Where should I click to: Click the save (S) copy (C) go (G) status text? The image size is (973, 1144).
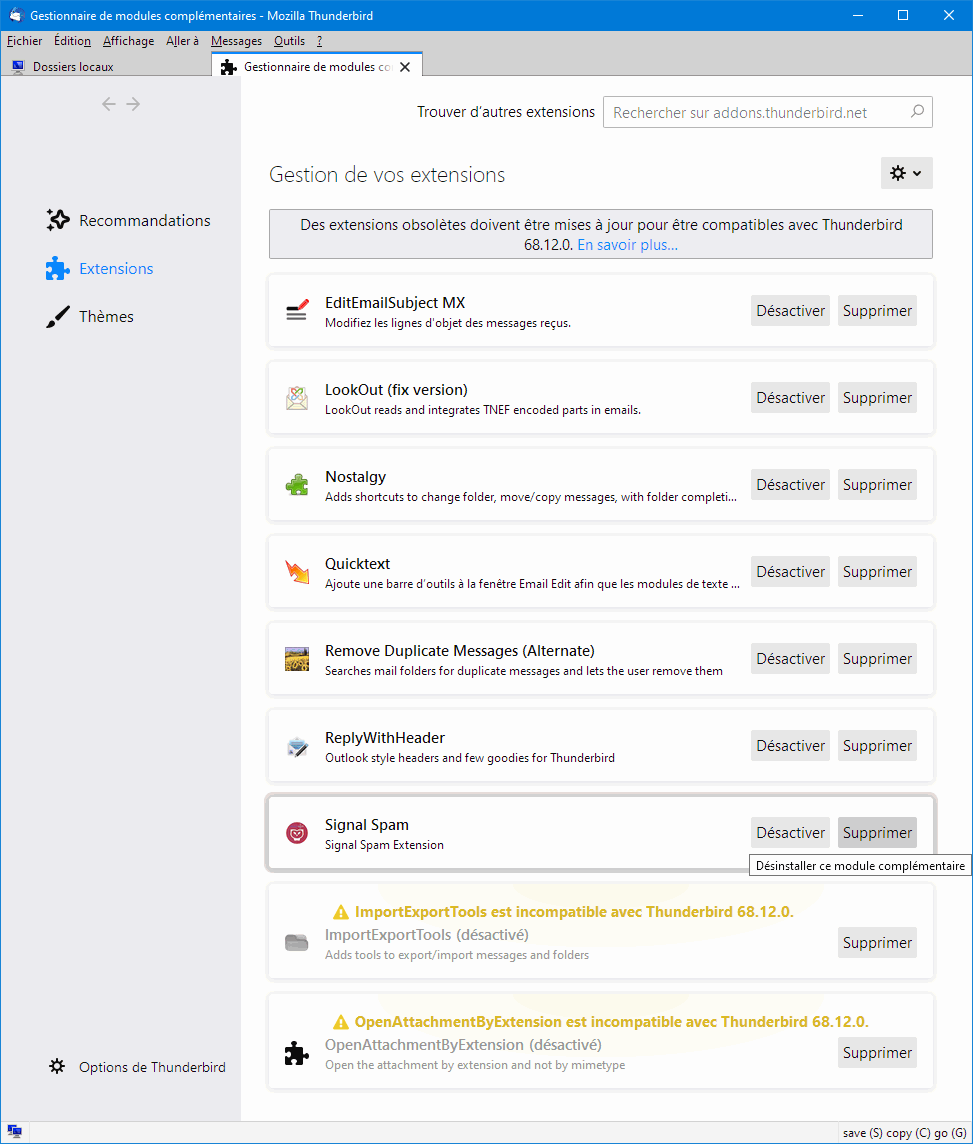point(904,1133)
